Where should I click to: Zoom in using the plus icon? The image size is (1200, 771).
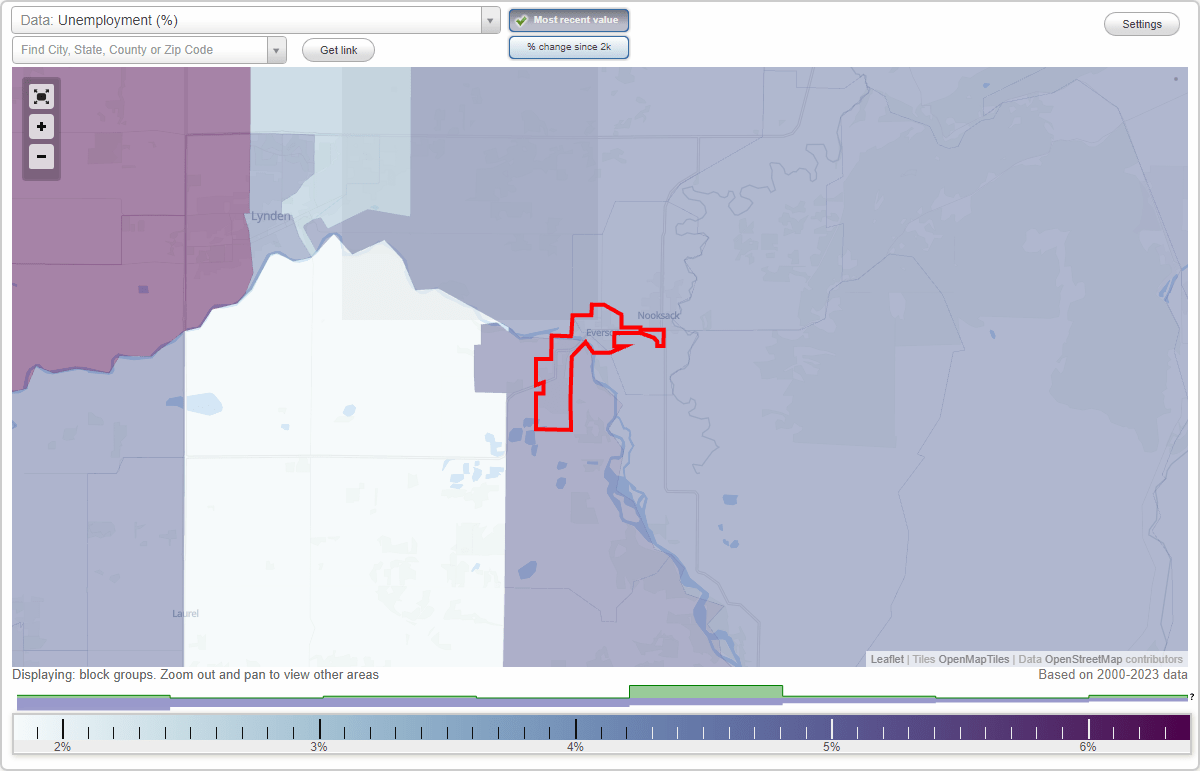(41, 127)
